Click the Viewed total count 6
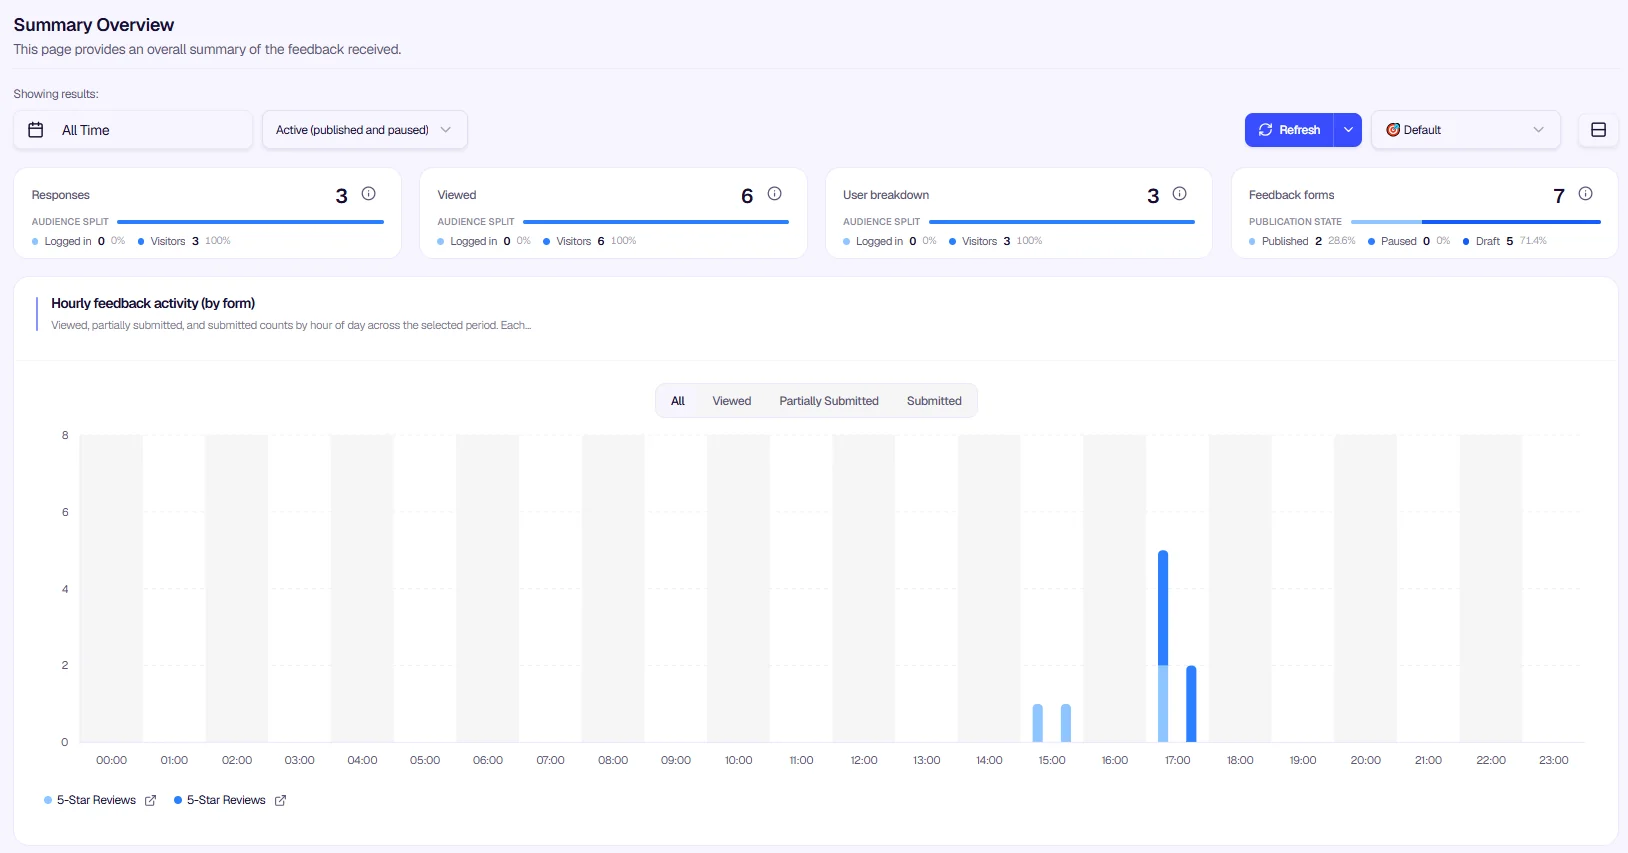1628x853 pixels. pyautogui.click(x=747, y=196)
